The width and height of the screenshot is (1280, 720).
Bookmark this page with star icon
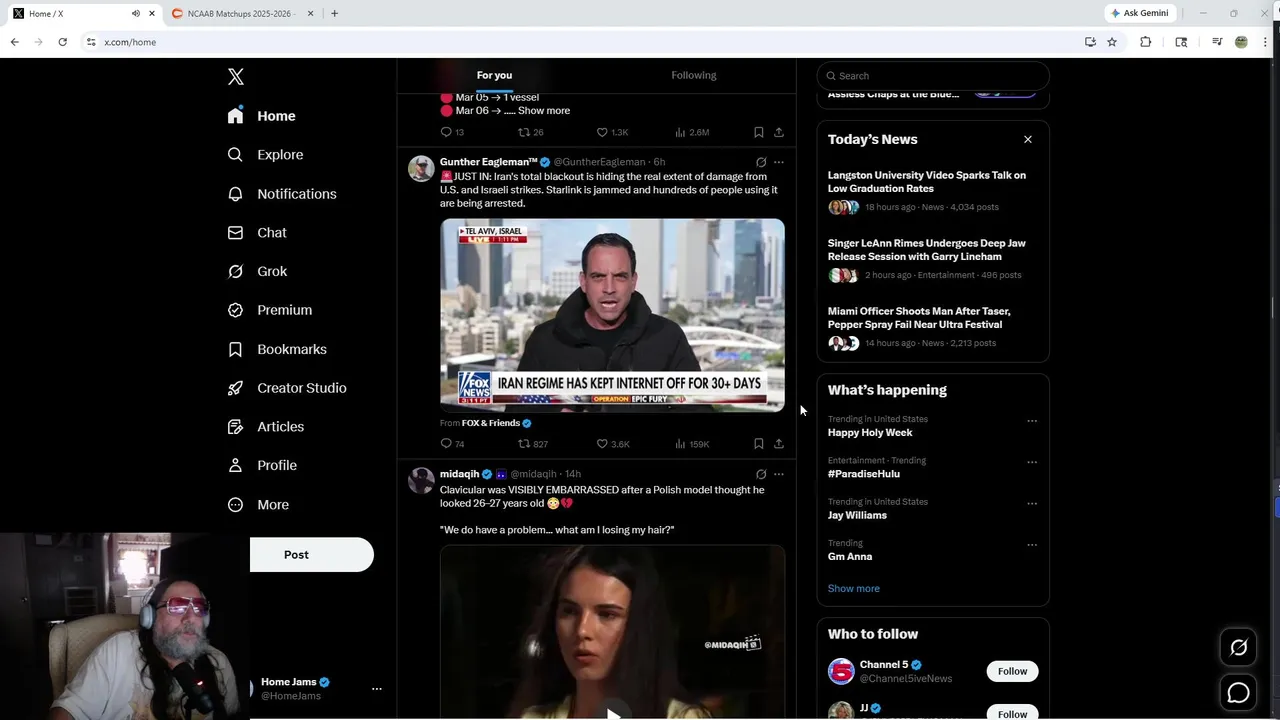click(1112, 42)
